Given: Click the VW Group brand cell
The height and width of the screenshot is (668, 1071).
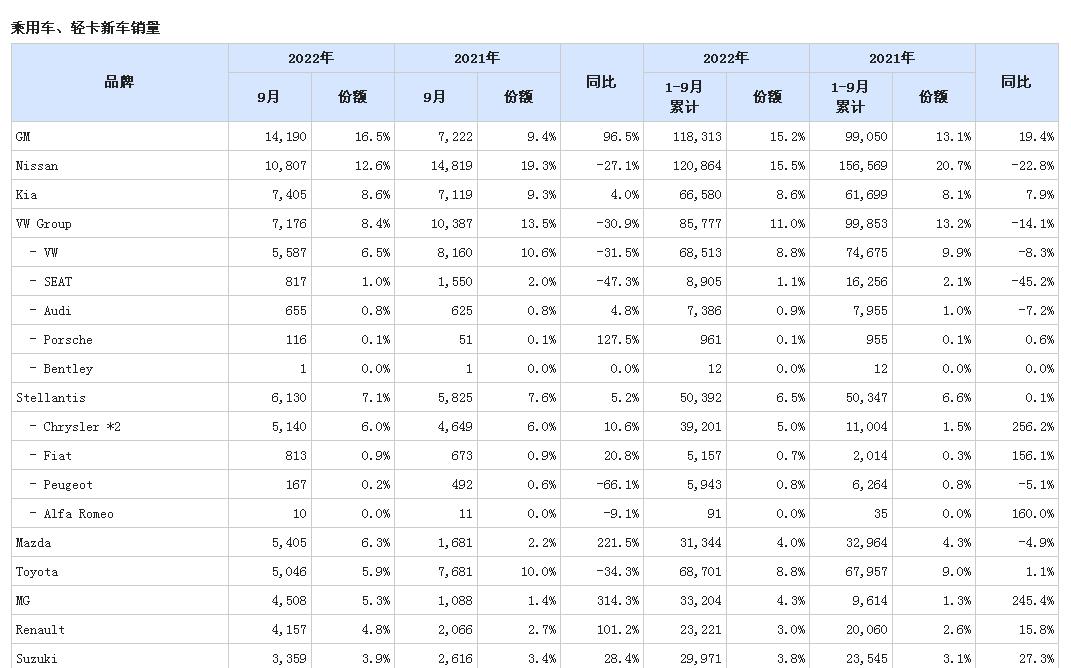Looking at the screenshot, I should click(x=43, y=223).
